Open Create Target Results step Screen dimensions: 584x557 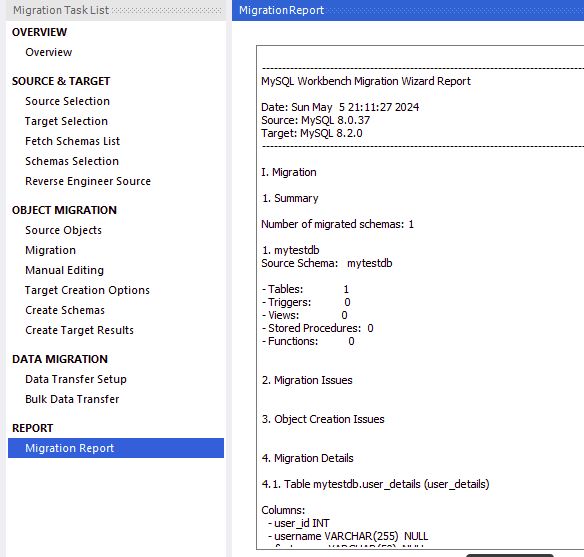point(79,330)
